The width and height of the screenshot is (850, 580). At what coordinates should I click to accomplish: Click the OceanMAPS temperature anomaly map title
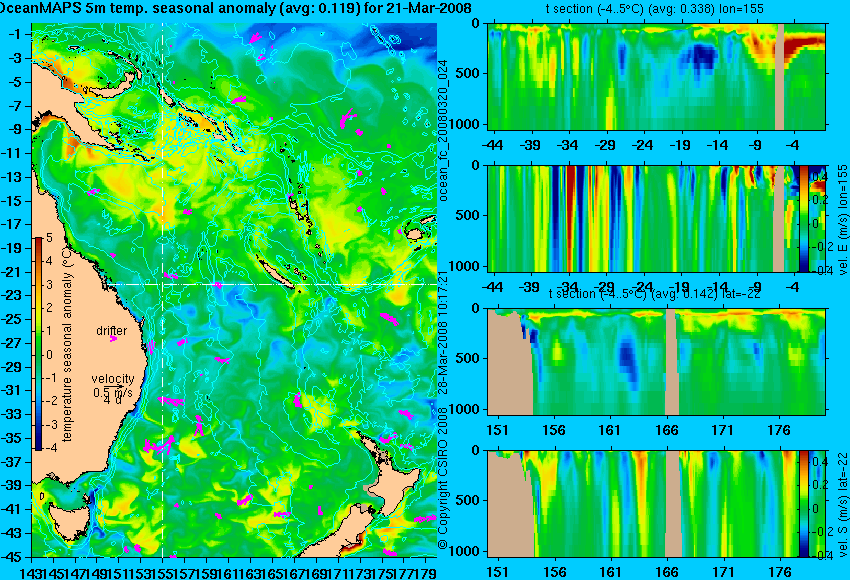point(236,8)
